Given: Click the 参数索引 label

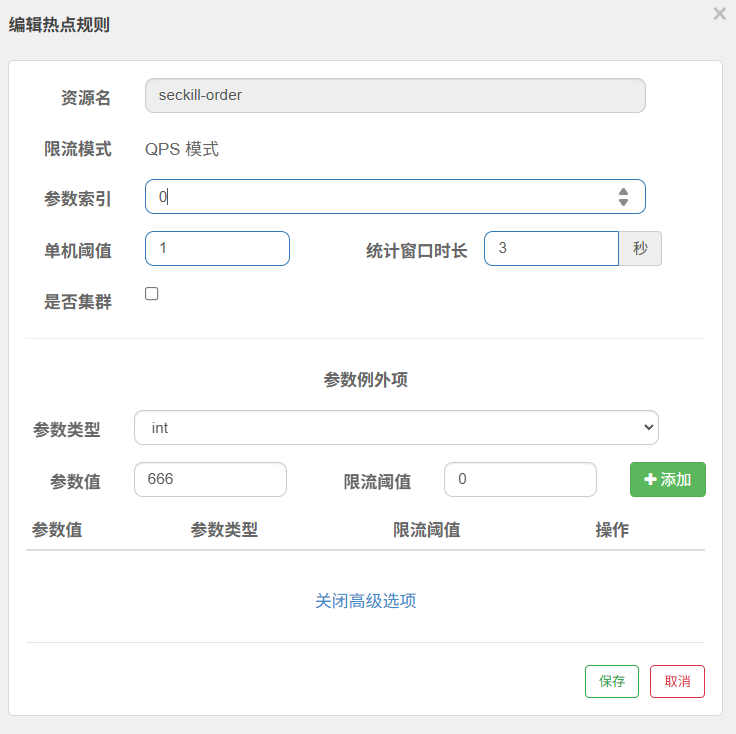Looking at the screenshot, I should click(x=77, y=199).
